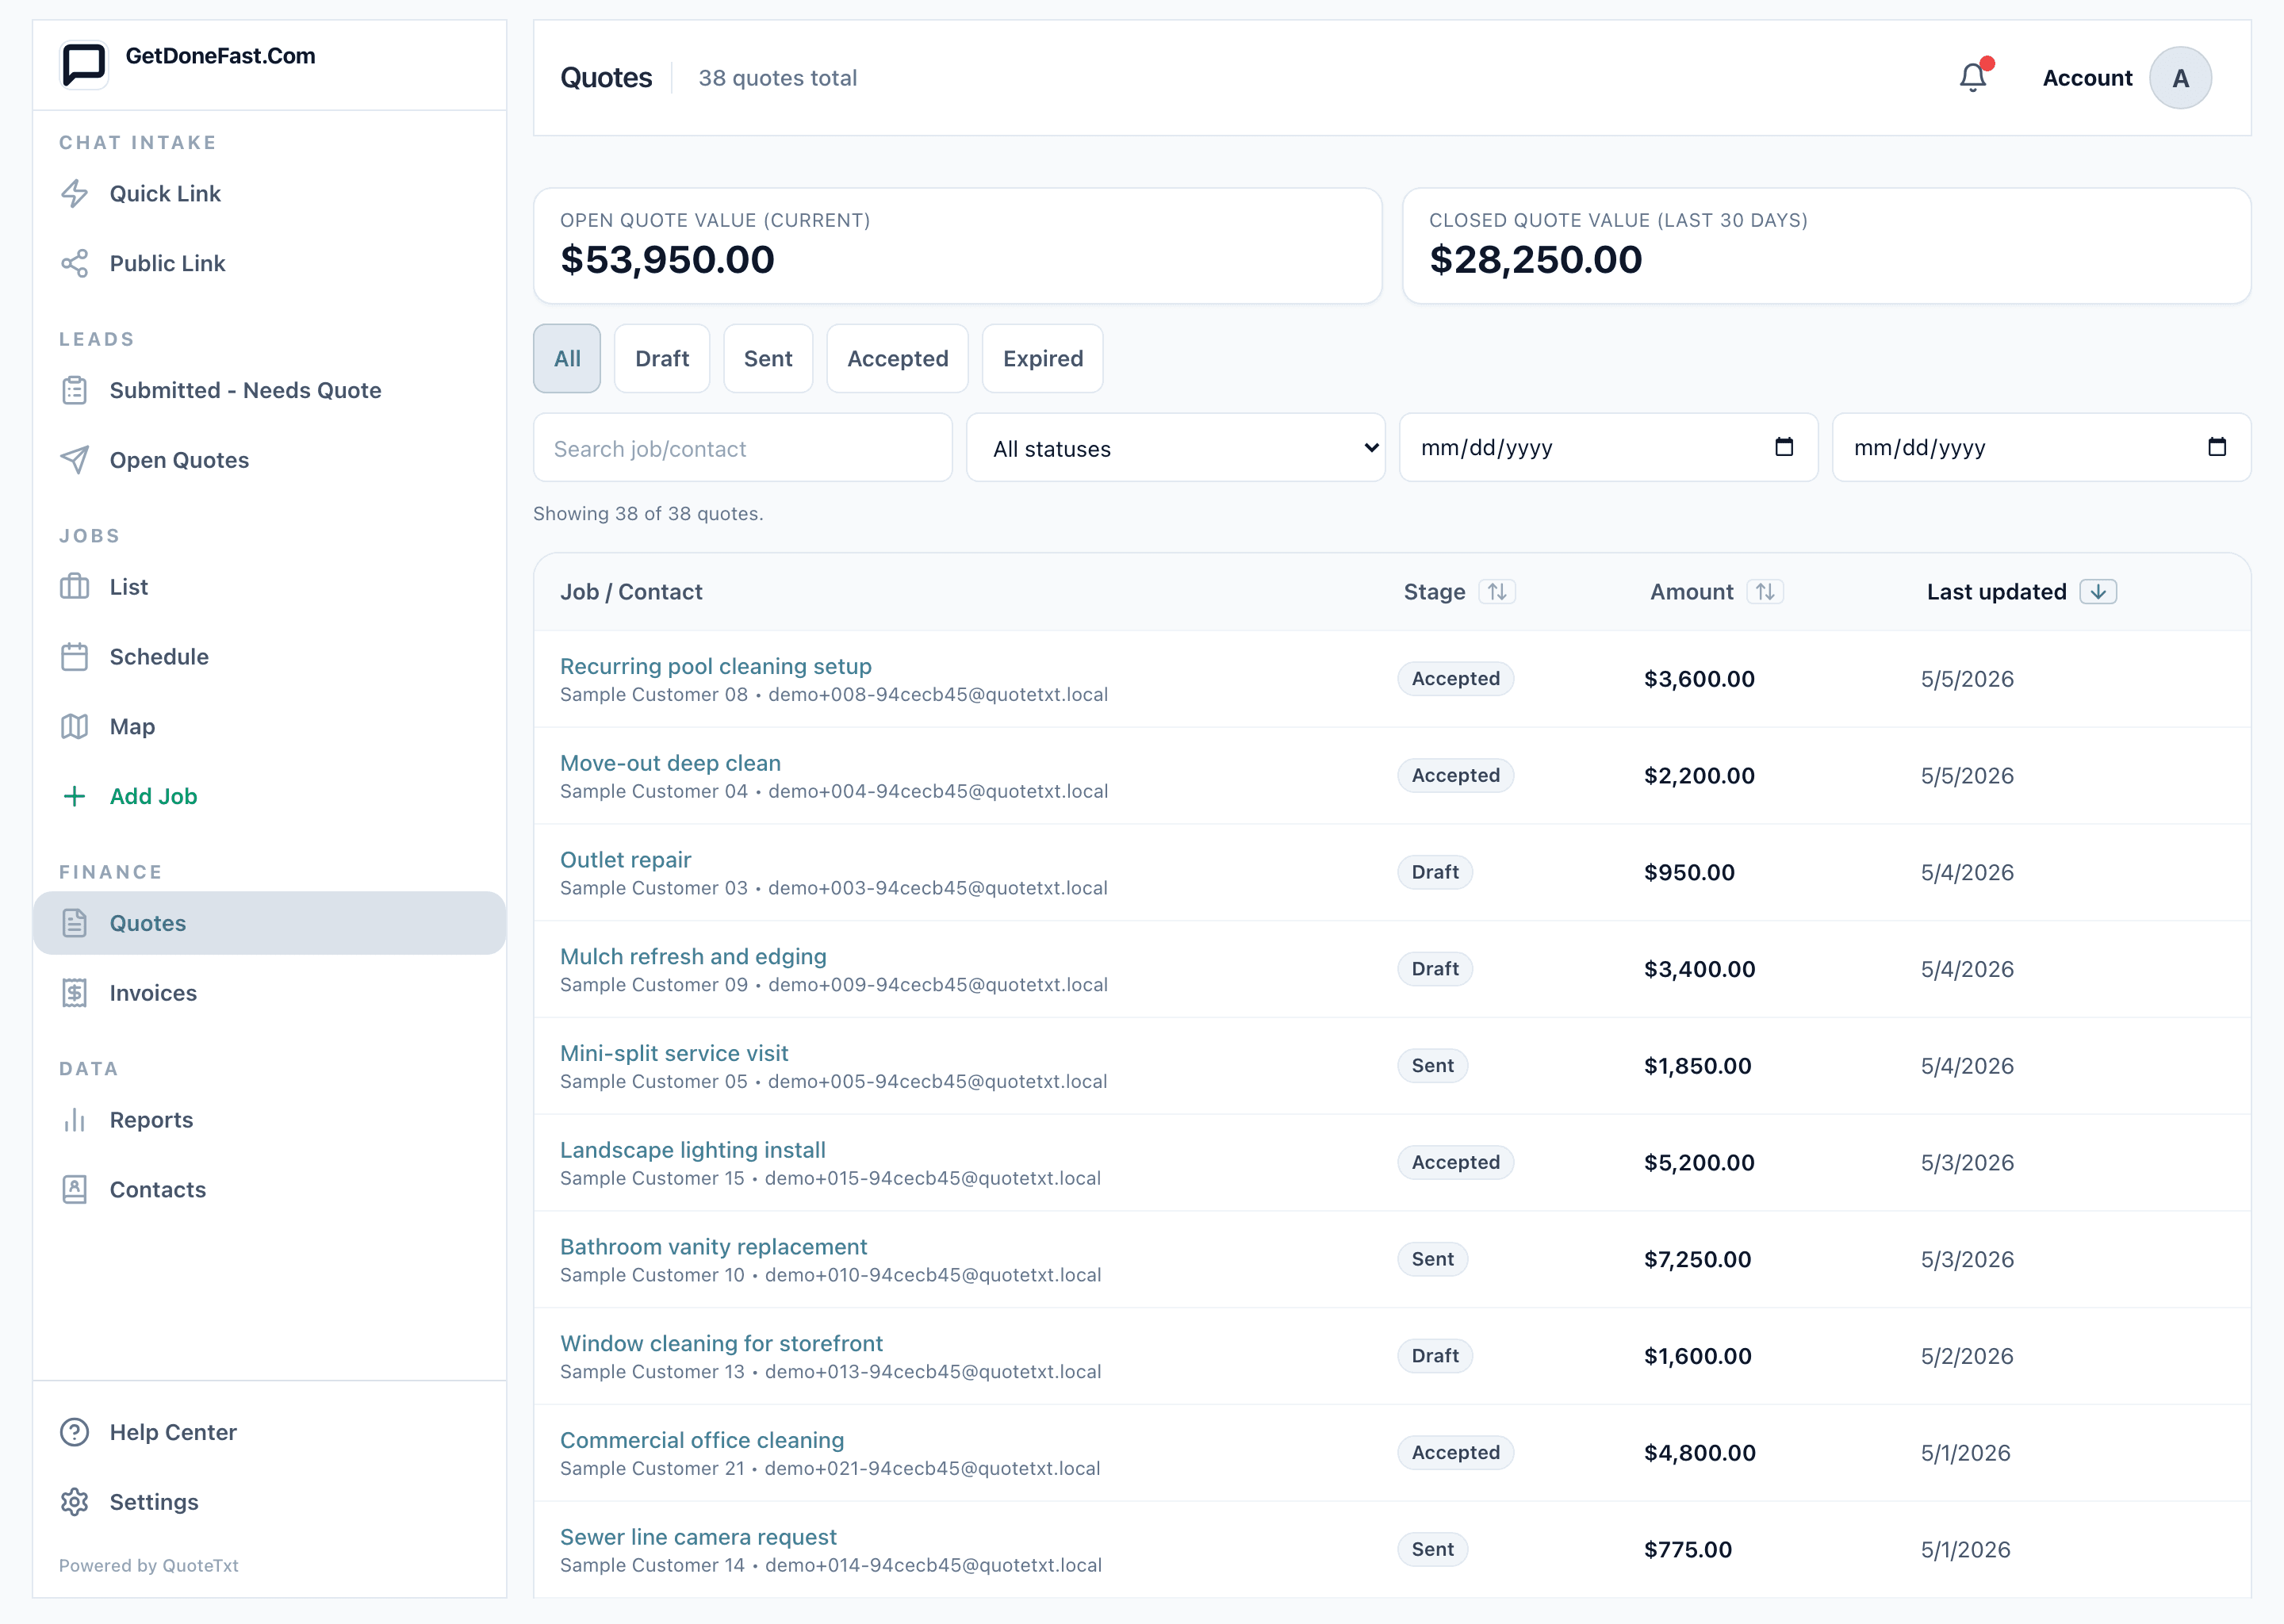The height and width of the screenshot is (1624, 2284).
Task: Click the Submitted - Needs Quote clipboard icon
Action: pos(75,390)
